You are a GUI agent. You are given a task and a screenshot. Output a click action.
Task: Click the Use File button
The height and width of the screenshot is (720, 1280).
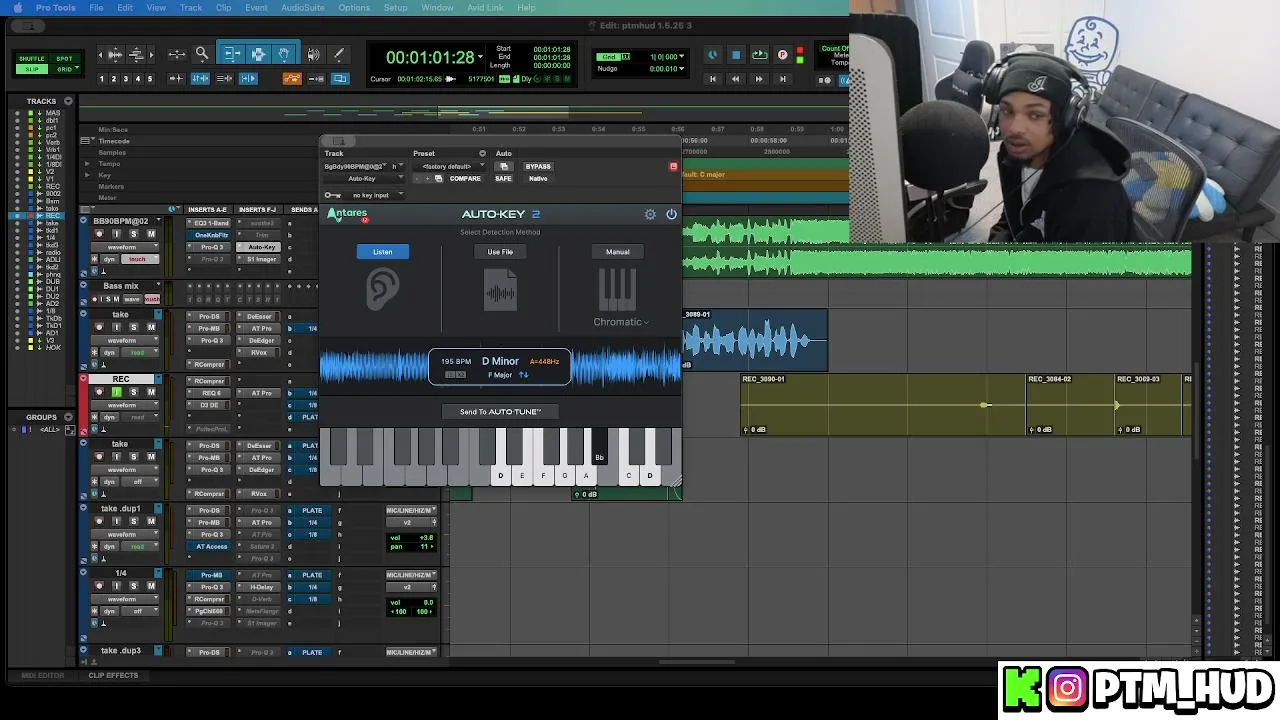point(500,252)
